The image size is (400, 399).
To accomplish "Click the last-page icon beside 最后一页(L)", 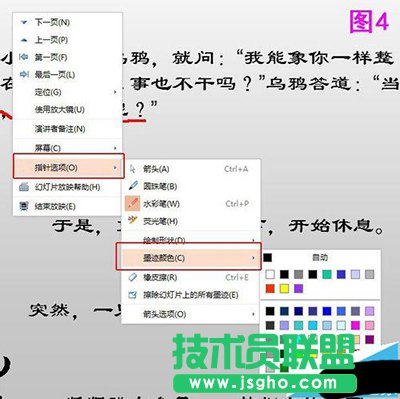I will coord(24,74).
